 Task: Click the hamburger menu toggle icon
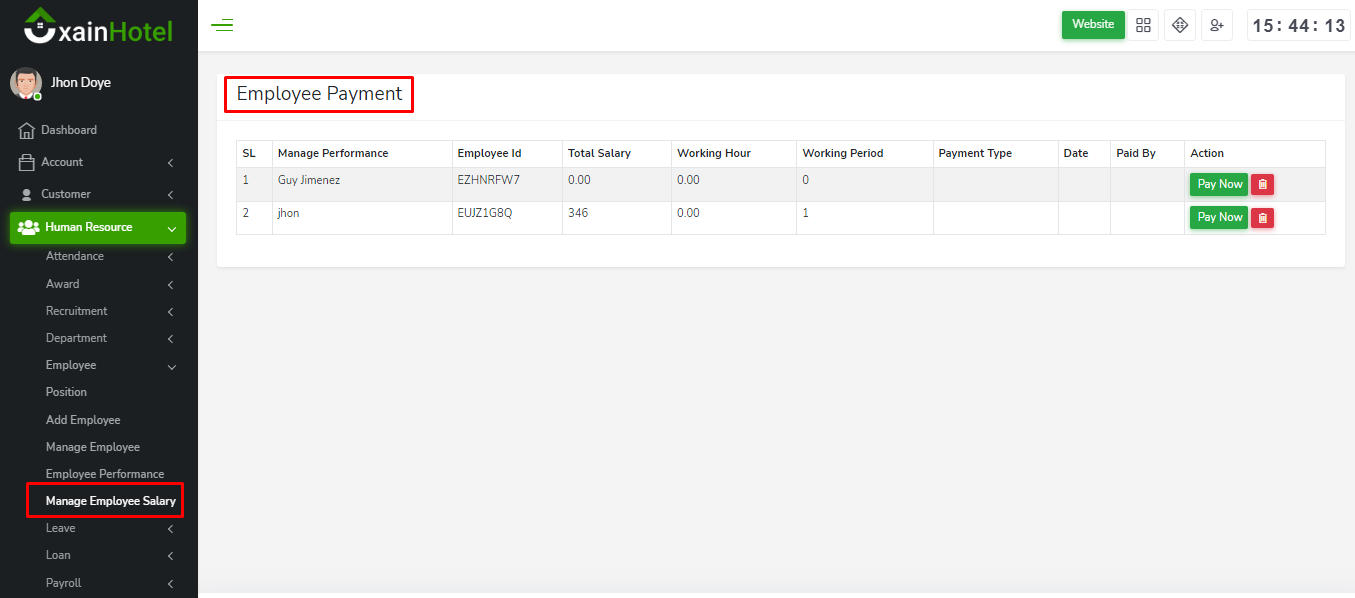pos(222,26)
